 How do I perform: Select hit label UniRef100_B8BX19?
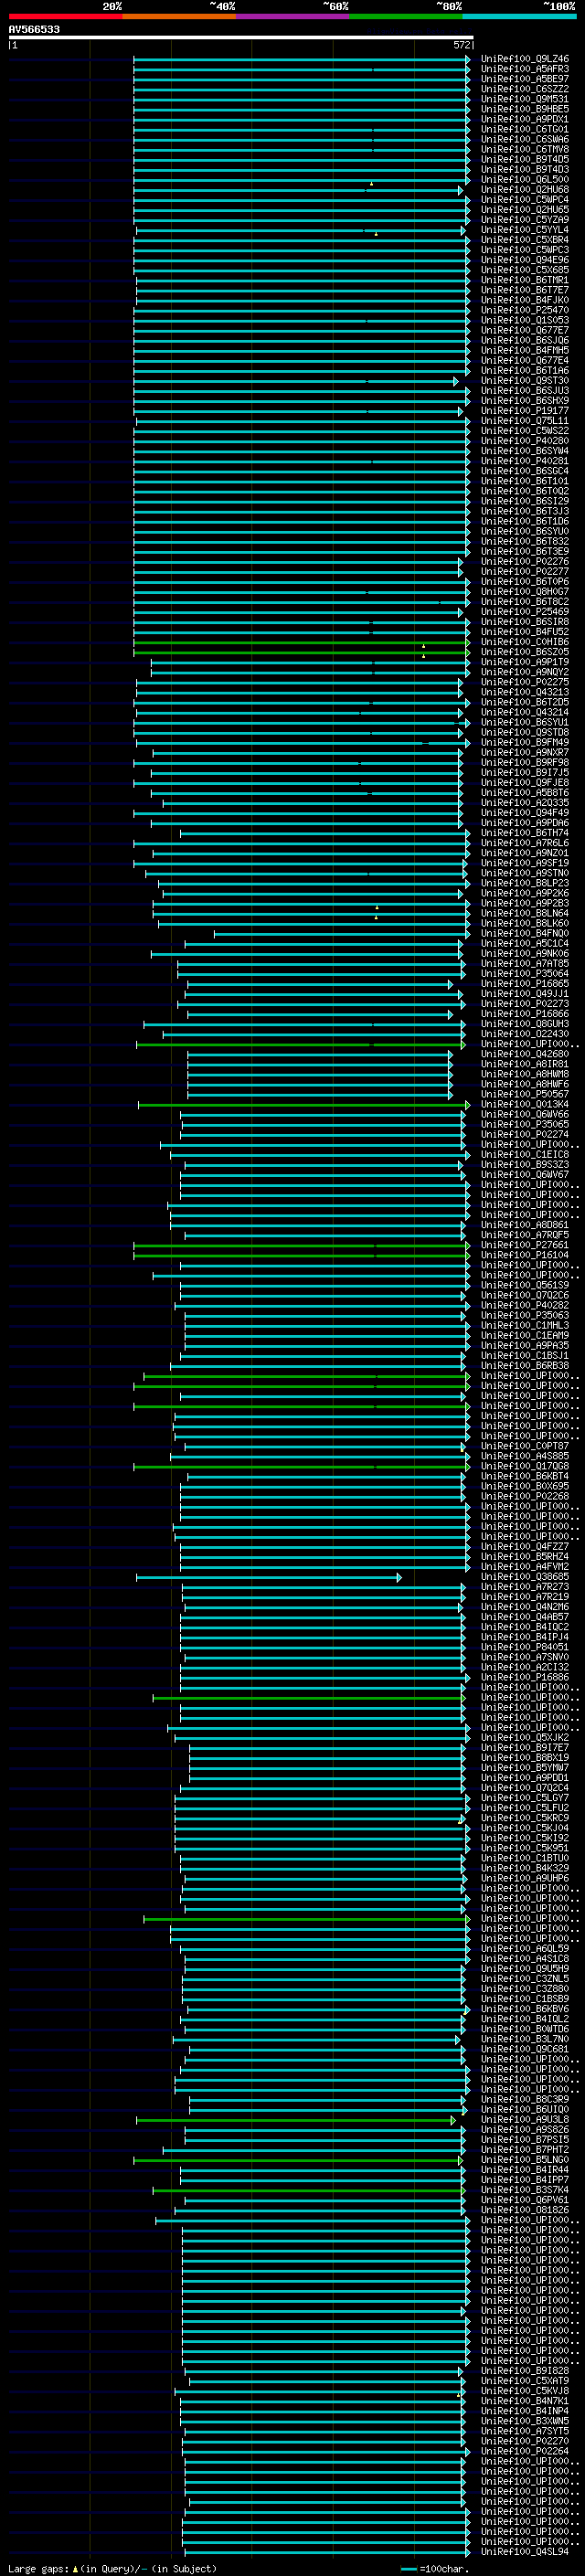point(525,1758)
